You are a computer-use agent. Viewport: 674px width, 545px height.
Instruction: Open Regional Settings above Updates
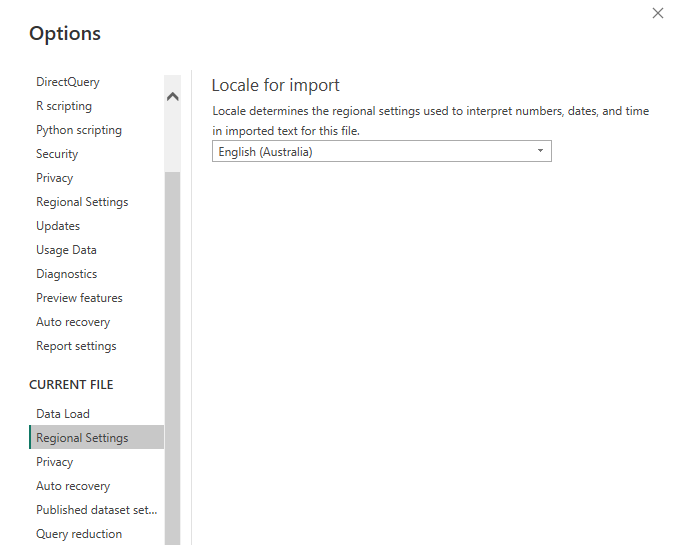click(x=82, y=202)
